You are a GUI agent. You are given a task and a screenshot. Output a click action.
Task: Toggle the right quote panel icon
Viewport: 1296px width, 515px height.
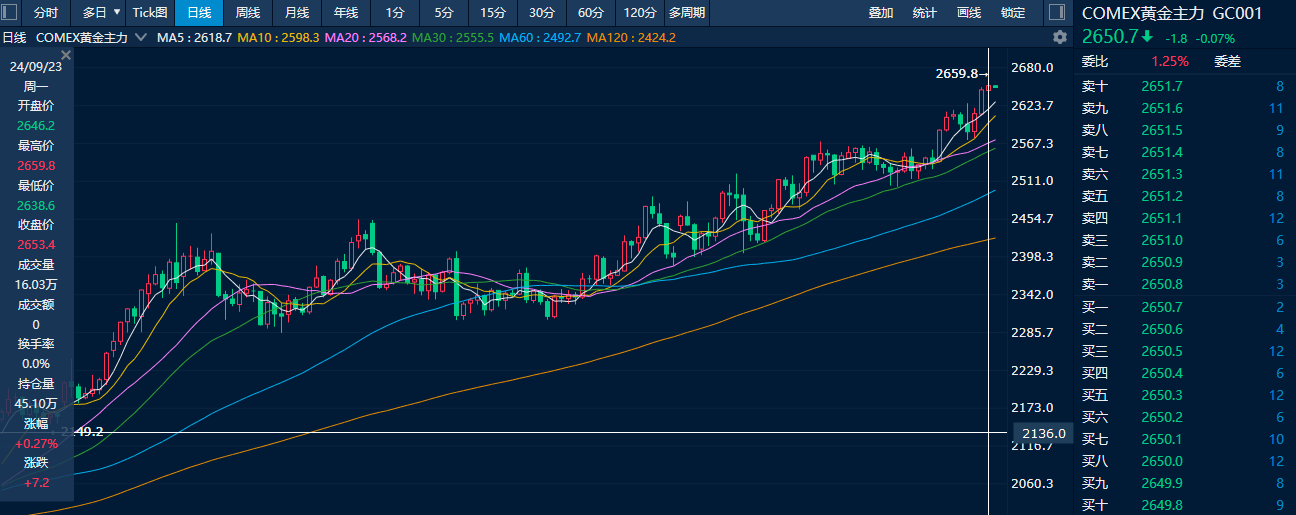1056,13
